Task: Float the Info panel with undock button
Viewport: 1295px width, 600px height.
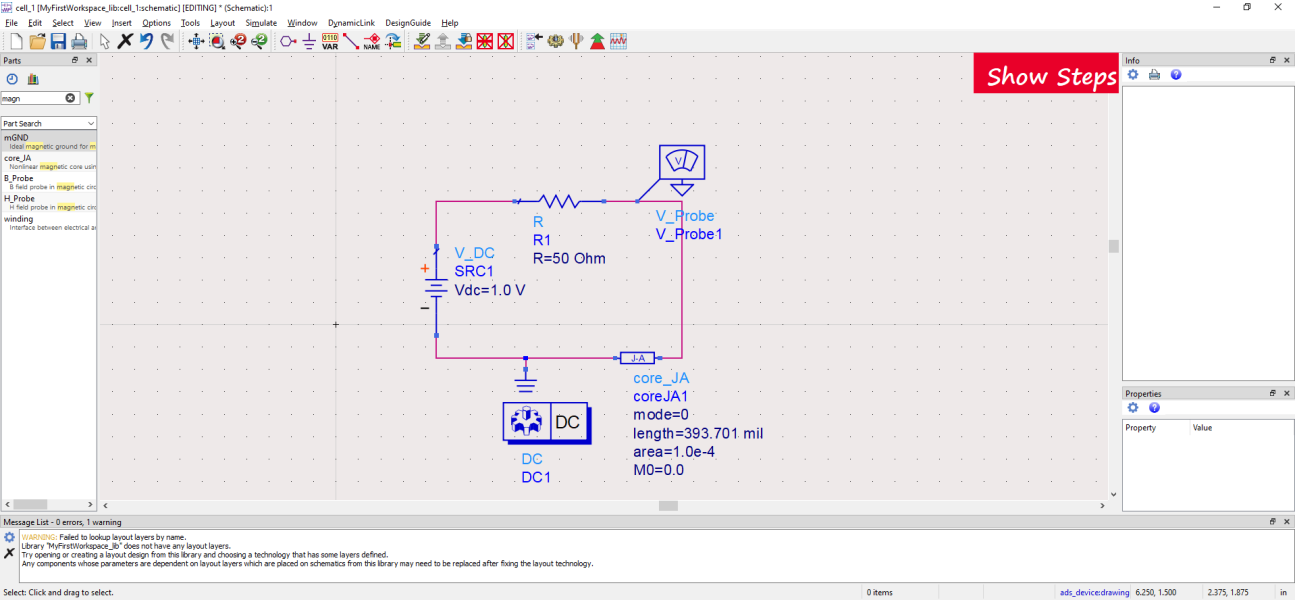Action: (1273, 60)
